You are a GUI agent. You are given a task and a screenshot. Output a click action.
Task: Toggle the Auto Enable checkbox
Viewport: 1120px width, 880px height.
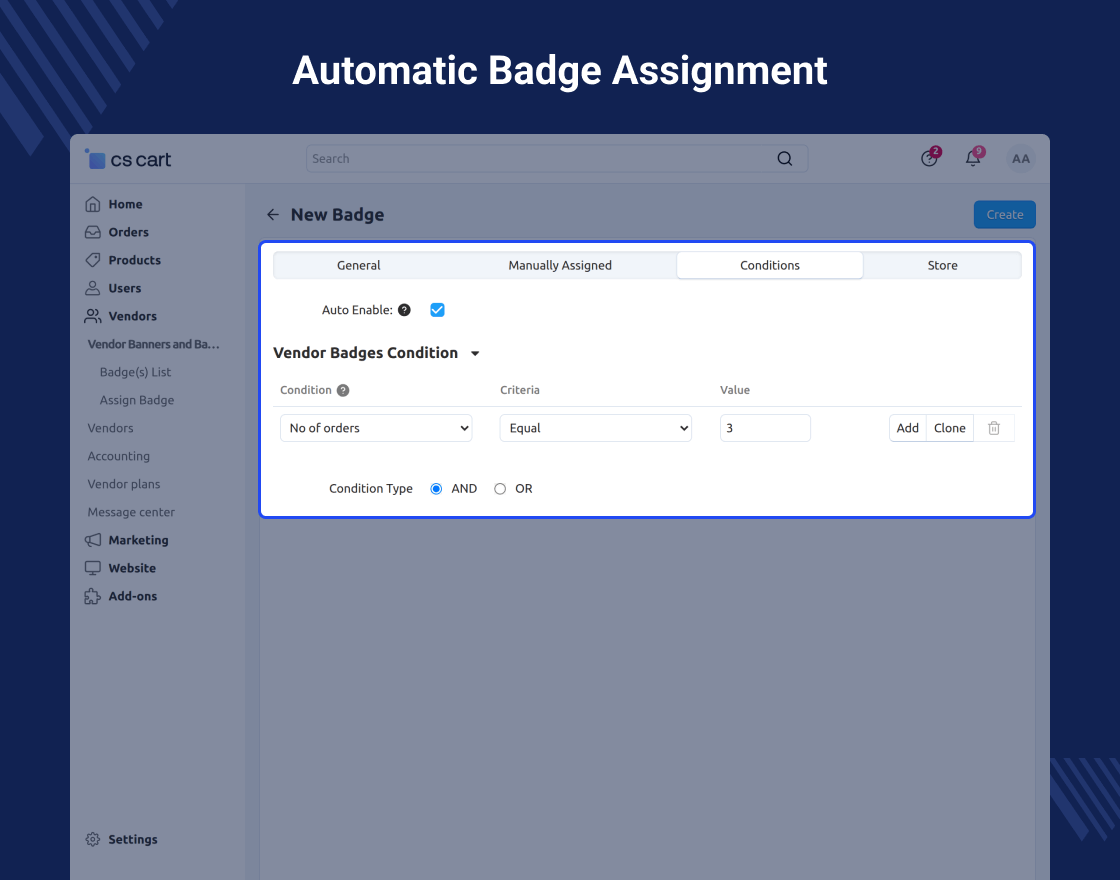click(x=437, y=310)
